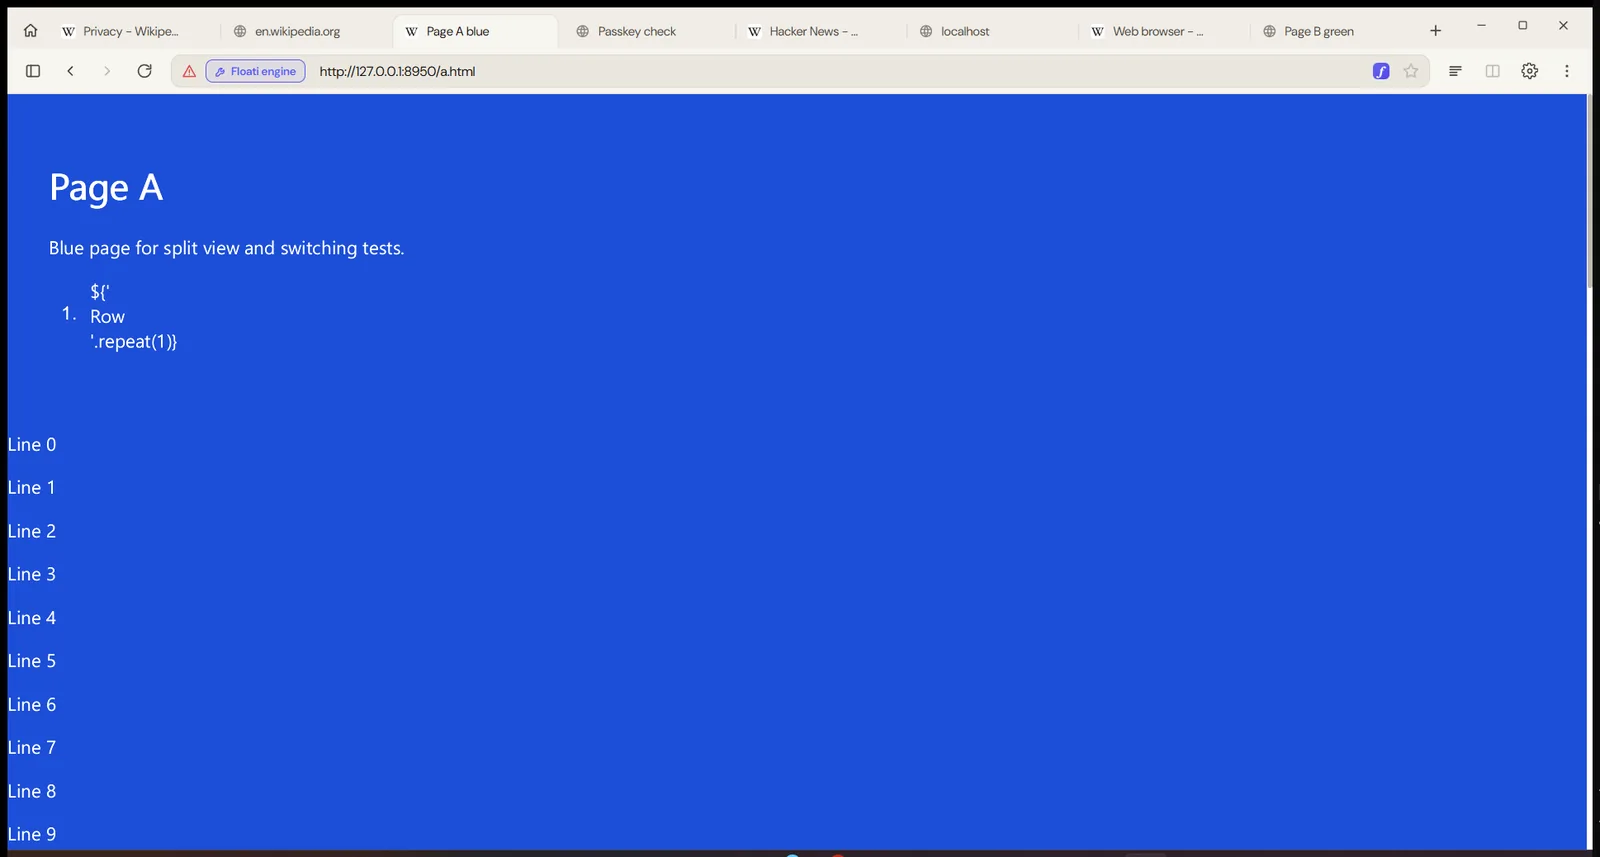Toggle the sidebar panel icon
Viewport: 1600px width, 857px height.
(33, 71)
